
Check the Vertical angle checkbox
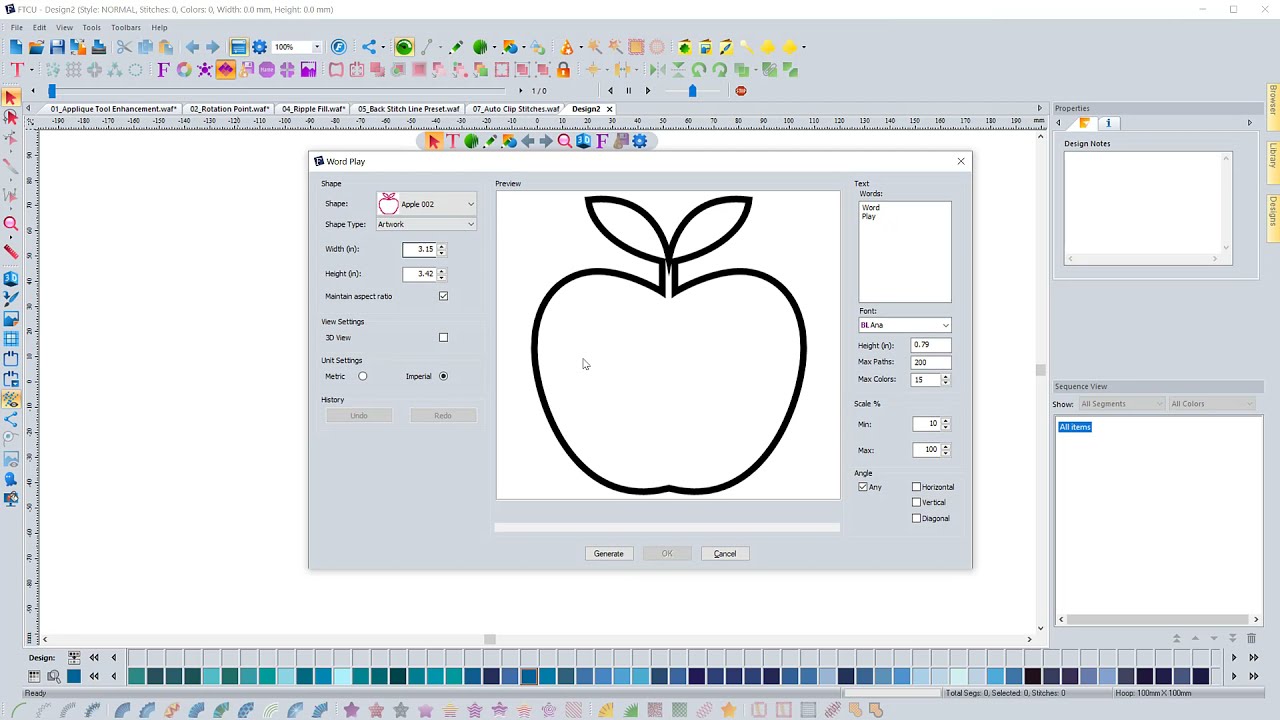(916, 503)
